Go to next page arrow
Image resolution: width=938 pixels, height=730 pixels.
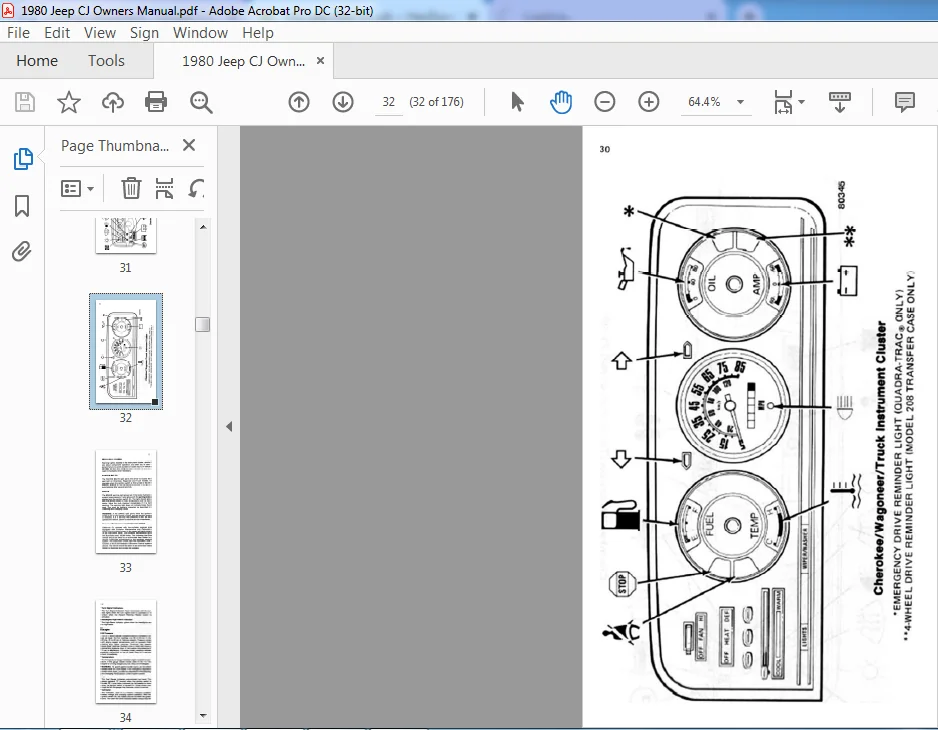click(x=343, y=102)
